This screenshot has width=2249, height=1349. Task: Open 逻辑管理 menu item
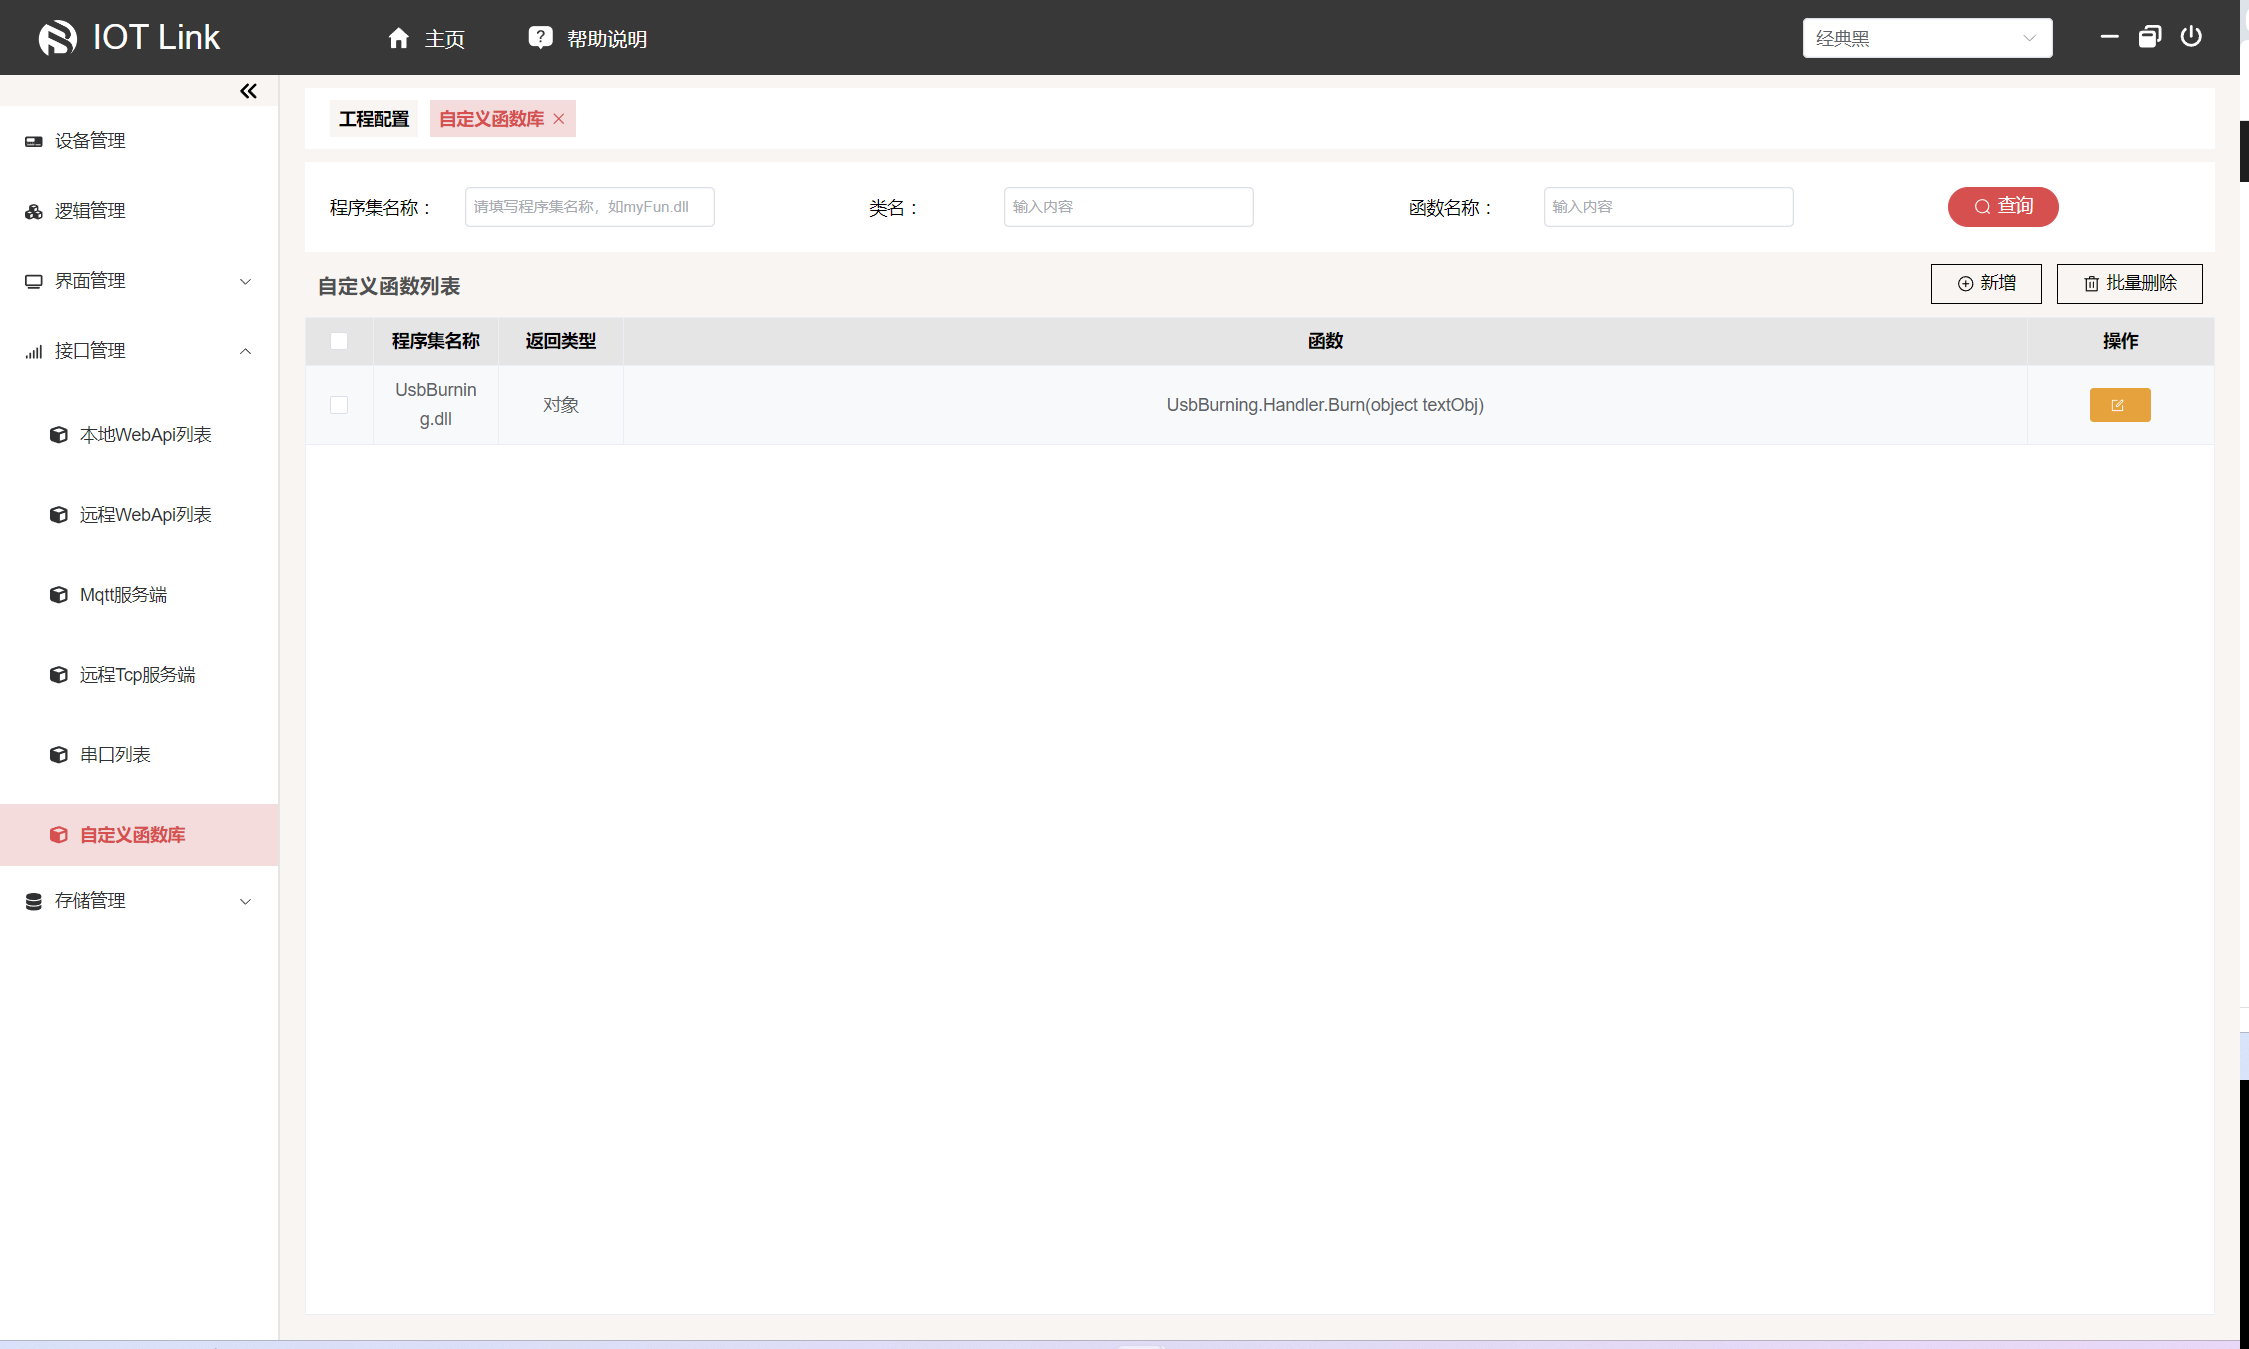[x=139, y=211]
